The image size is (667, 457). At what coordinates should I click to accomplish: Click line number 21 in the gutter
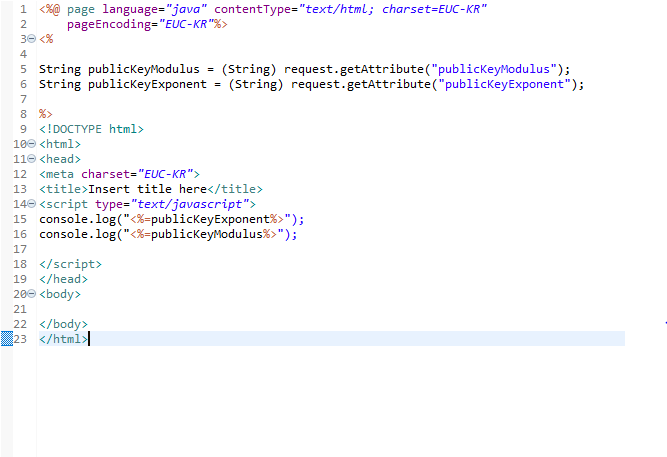pyautogui.click(x=20, y=309)
